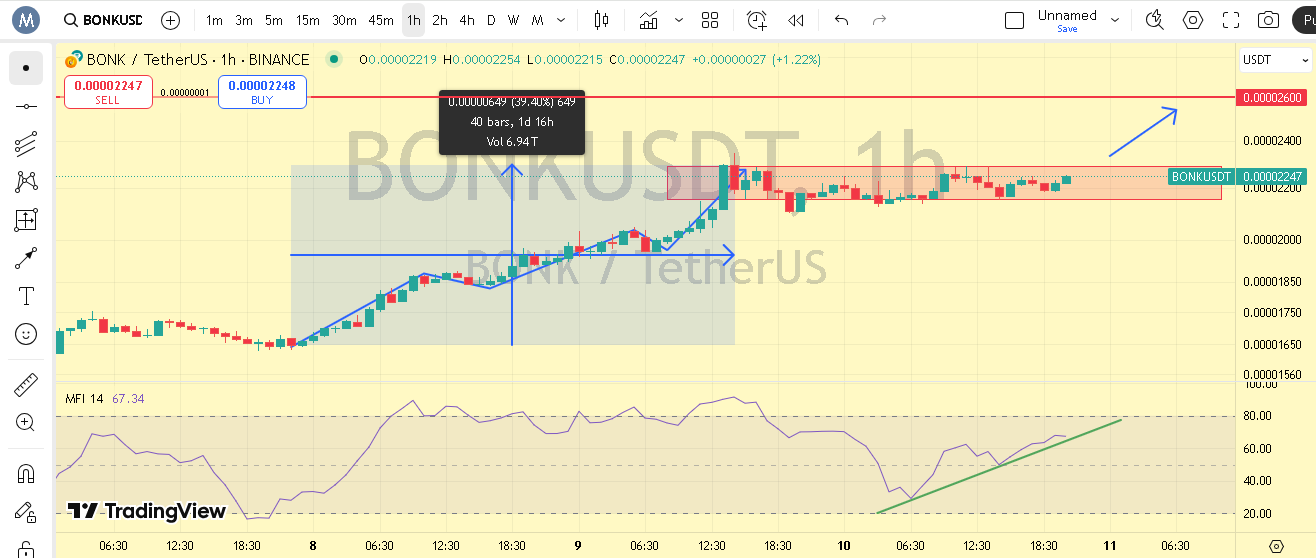Open price scale settings gear
Viewport: 1316px width, 558px height.
point(1275,546)
